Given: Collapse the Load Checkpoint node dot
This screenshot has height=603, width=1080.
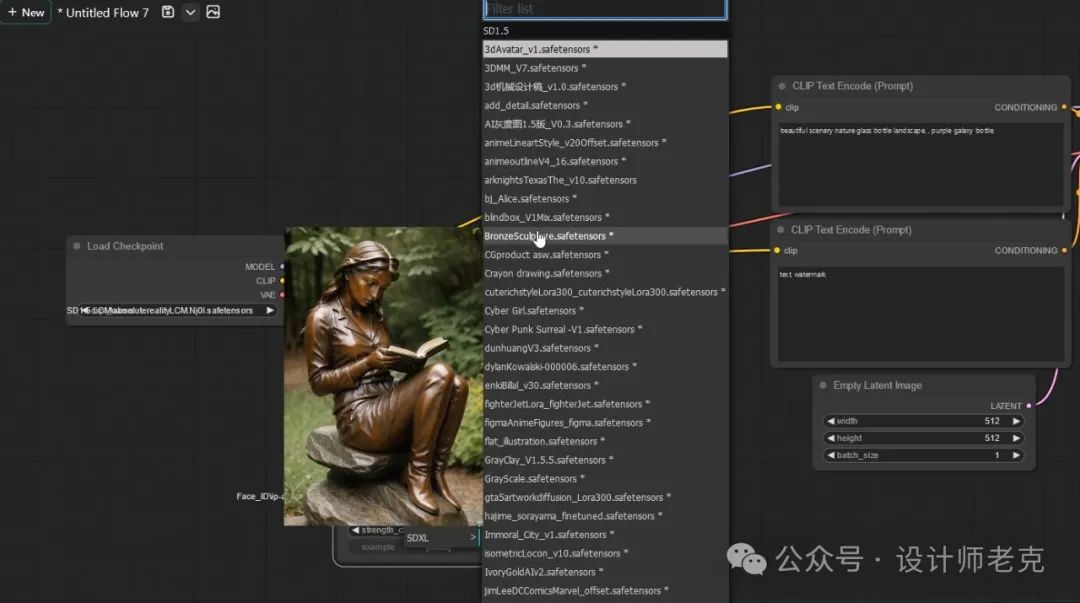Looking at the screenshot, I should tap(76, 245).
